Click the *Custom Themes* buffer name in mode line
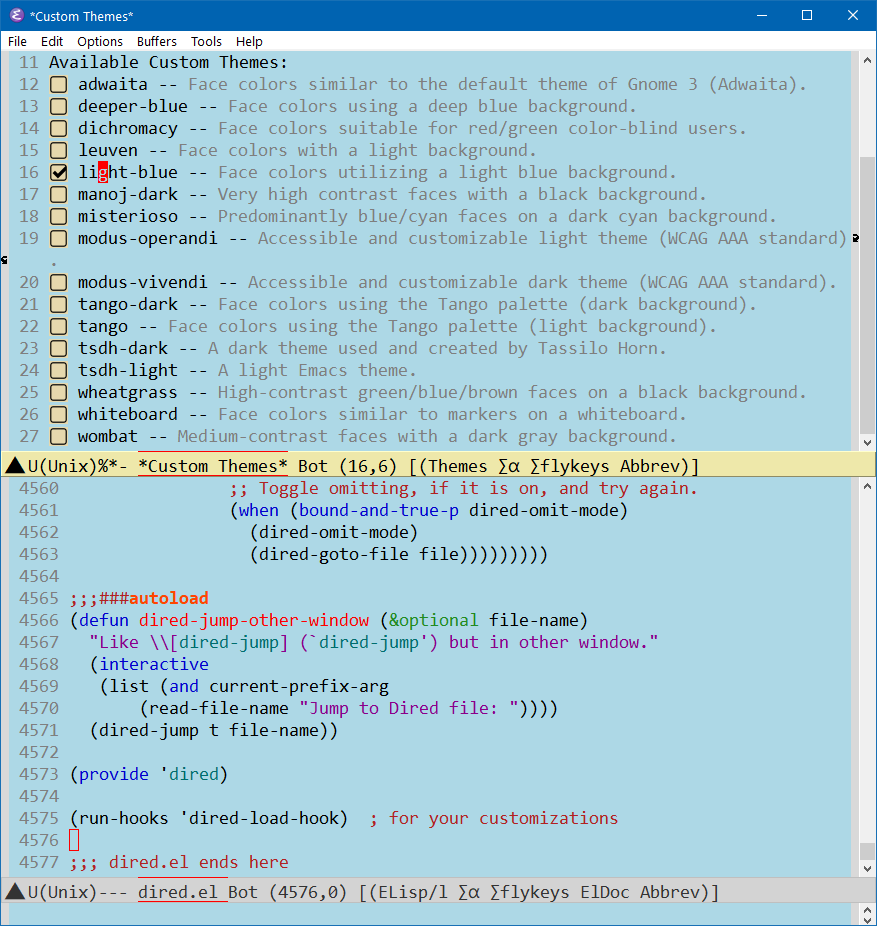This screenshot has width=877, height=926. click(213, 466)
